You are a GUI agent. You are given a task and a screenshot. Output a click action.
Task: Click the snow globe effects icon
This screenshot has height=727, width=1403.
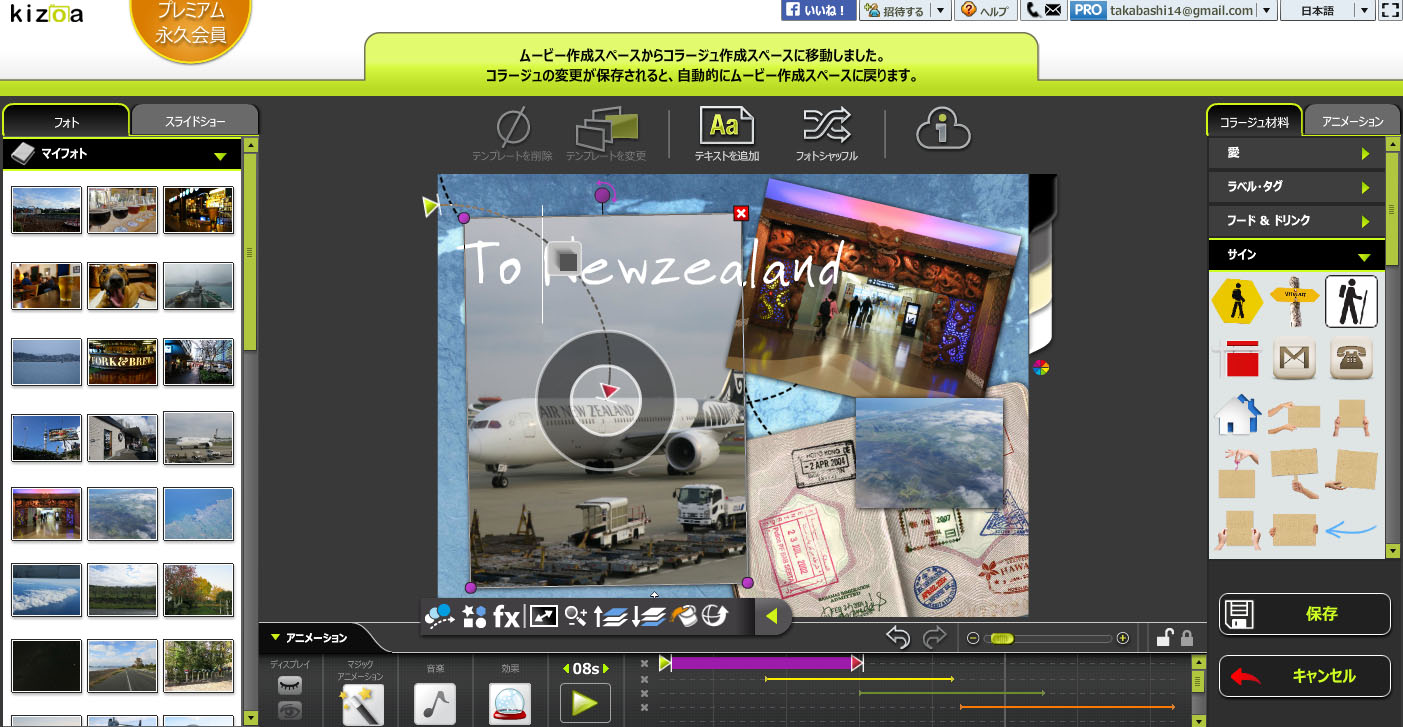tap(510, 703)
